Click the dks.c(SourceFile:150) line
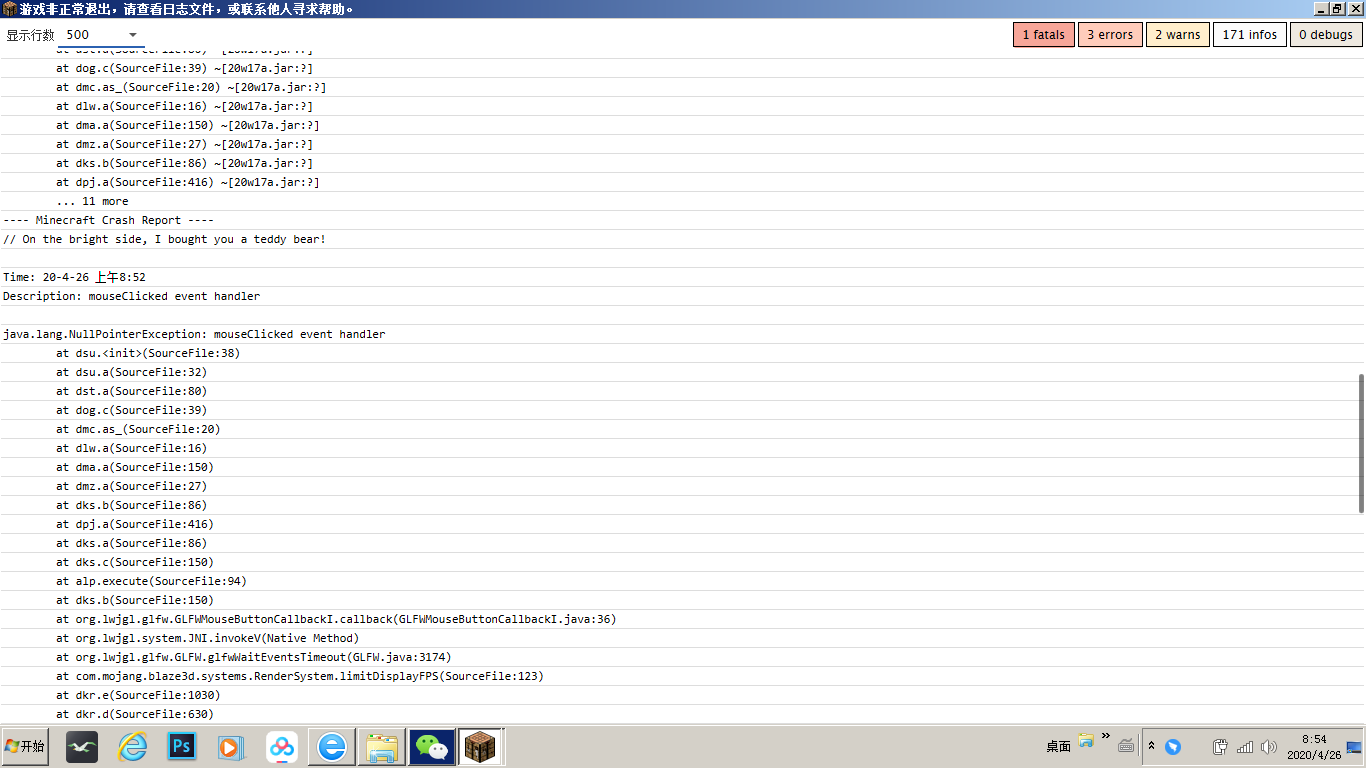Image resolution: width=1366 pixels, height=768 pixels. 135,562
